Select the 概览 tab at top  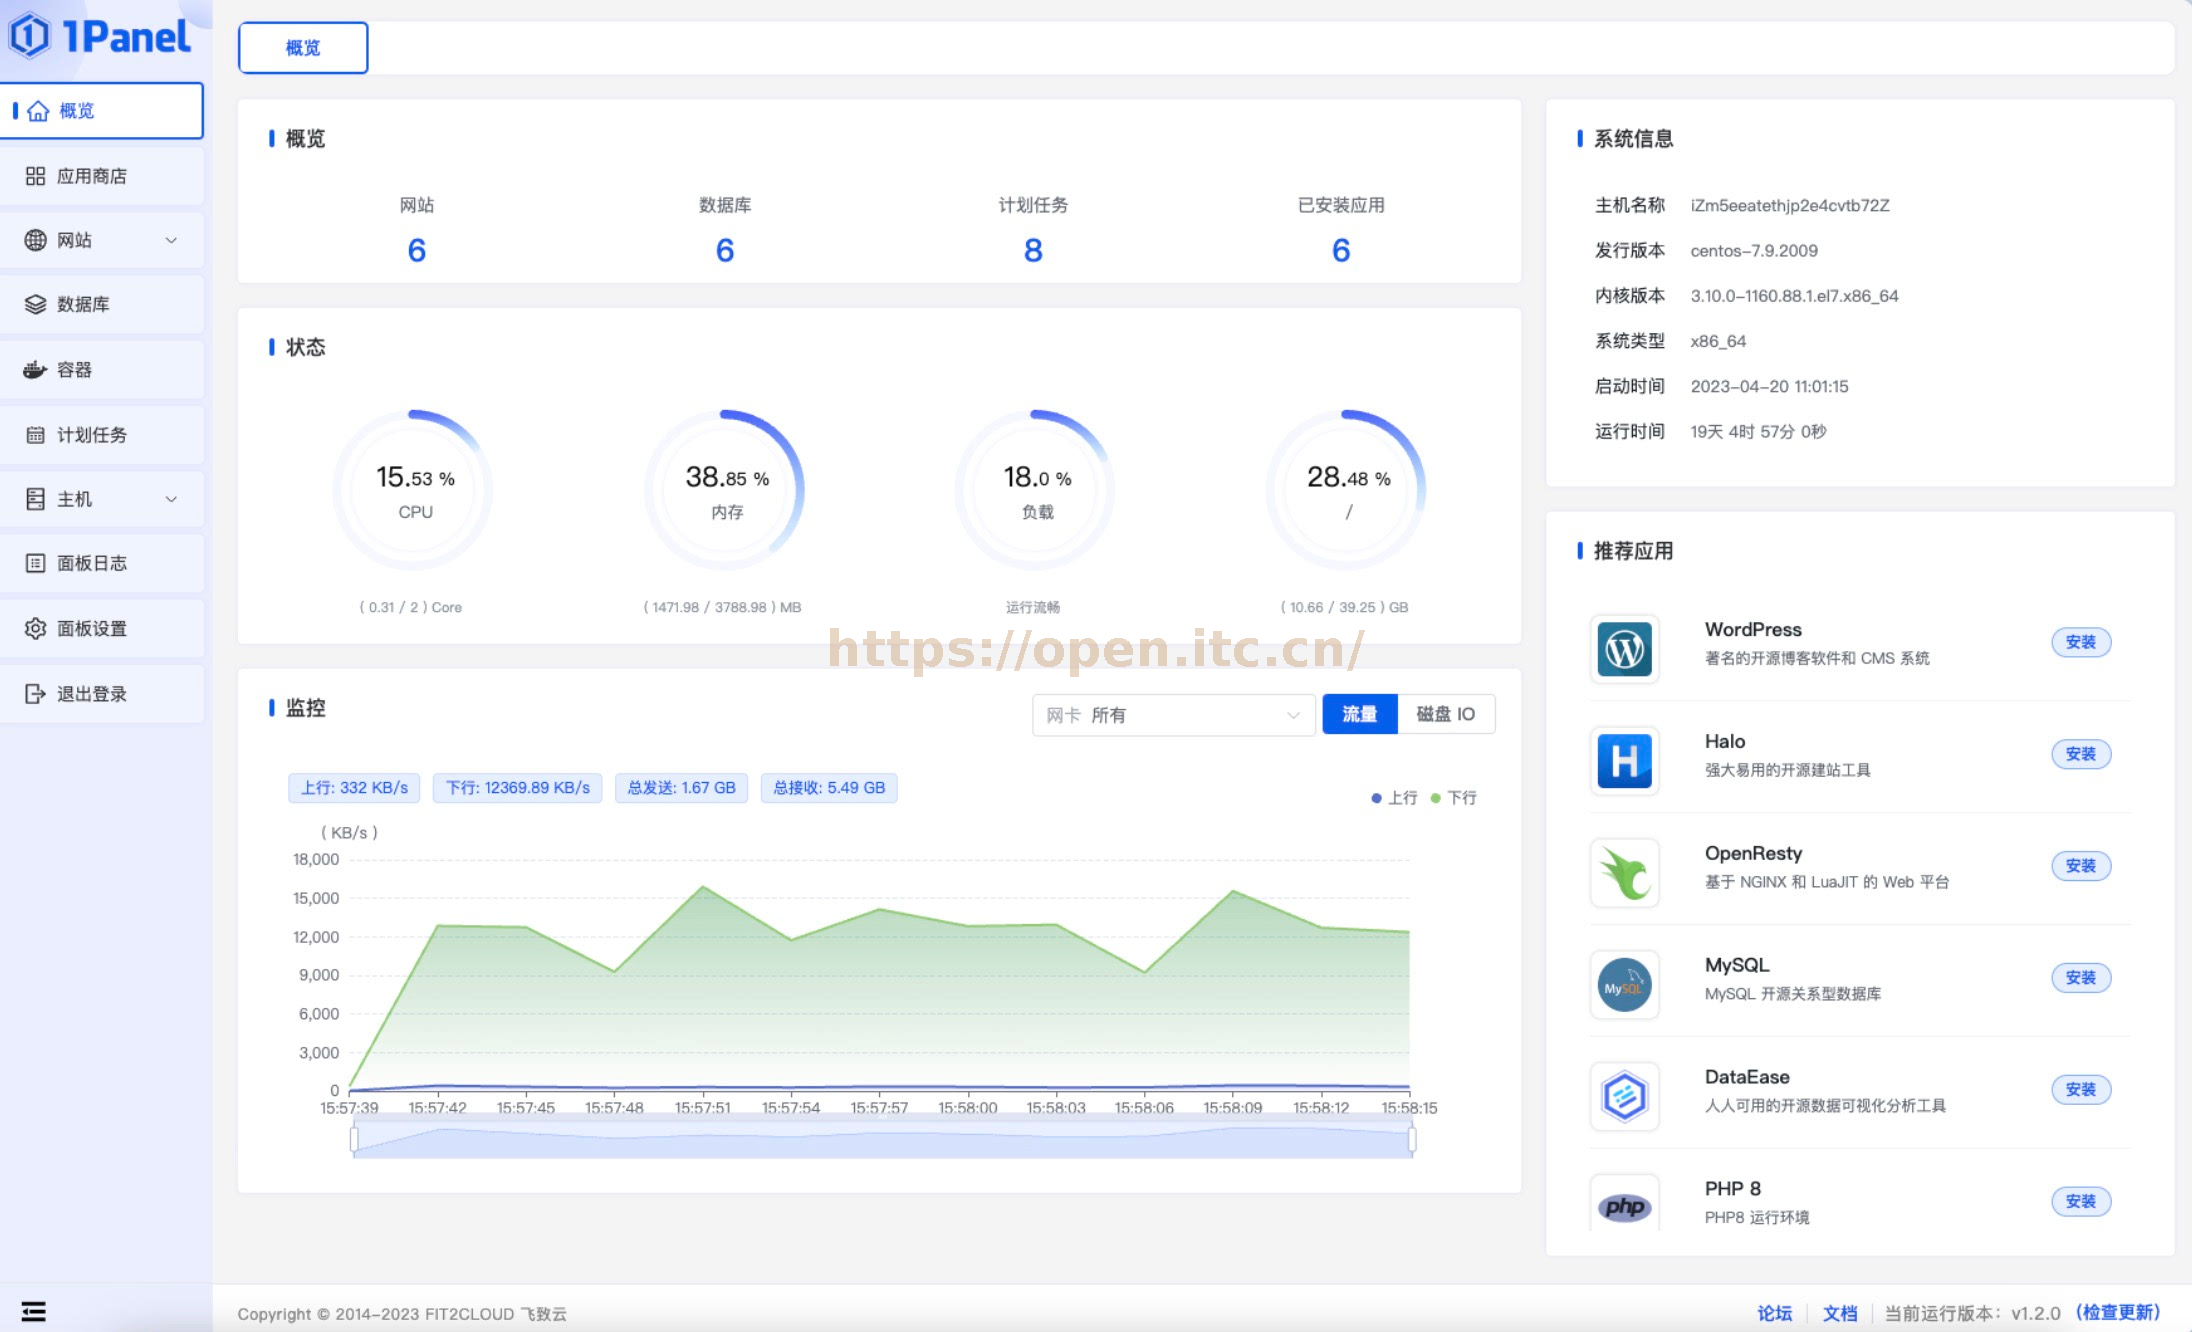(305, 47)
